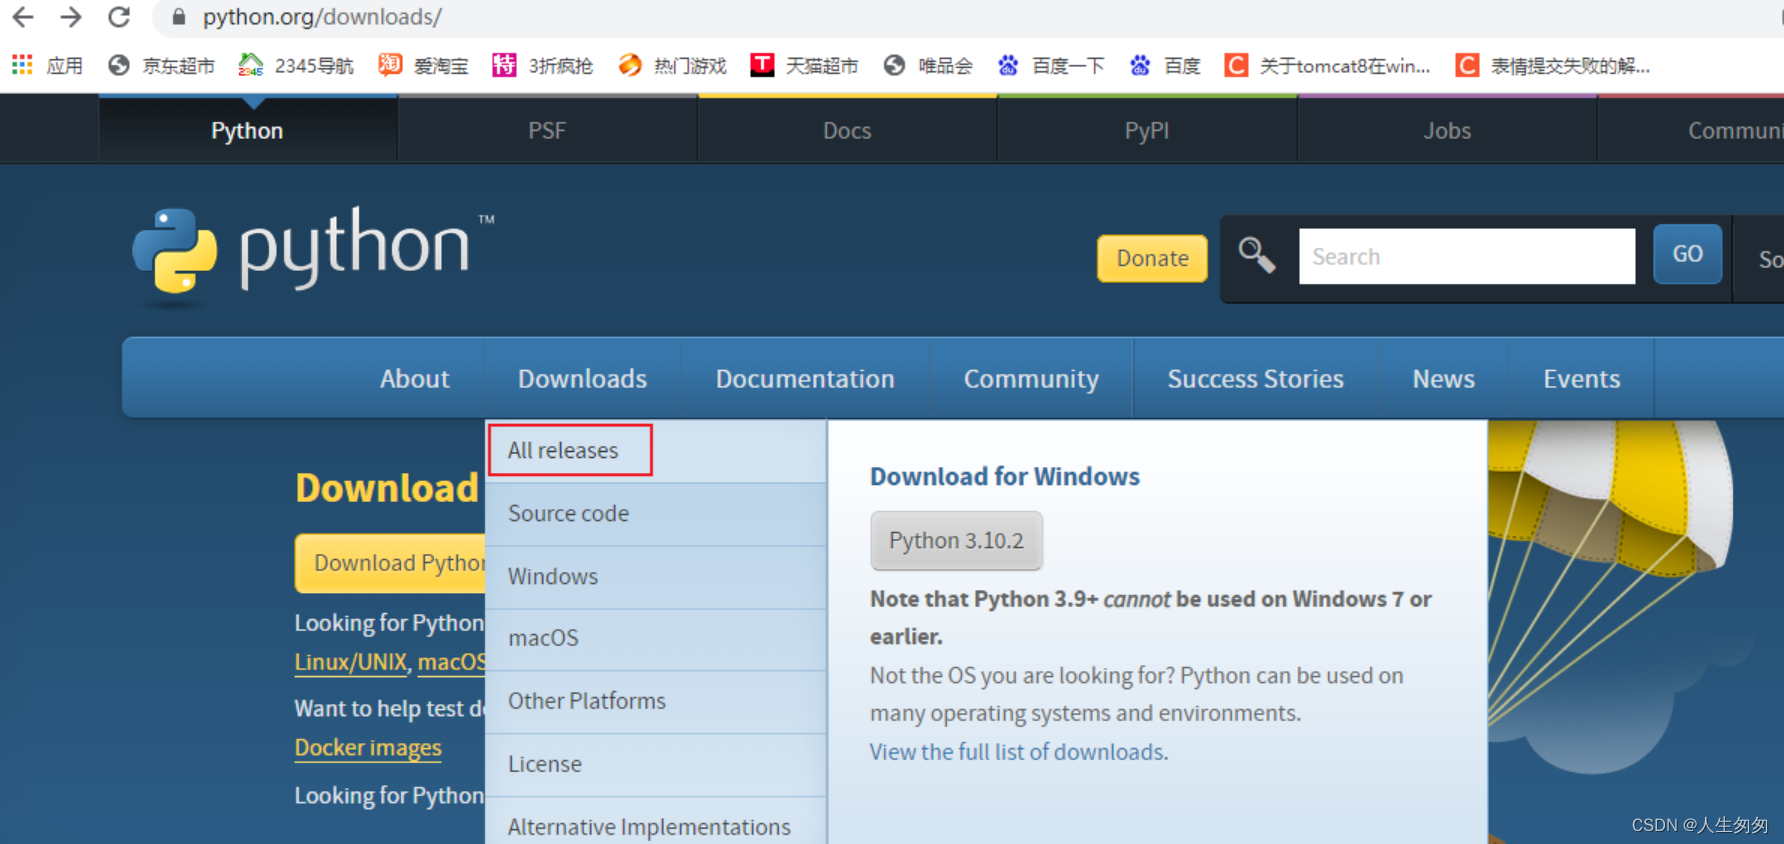Click the yellow Donate button
1784x844 pixels.
click(1152, 258)
